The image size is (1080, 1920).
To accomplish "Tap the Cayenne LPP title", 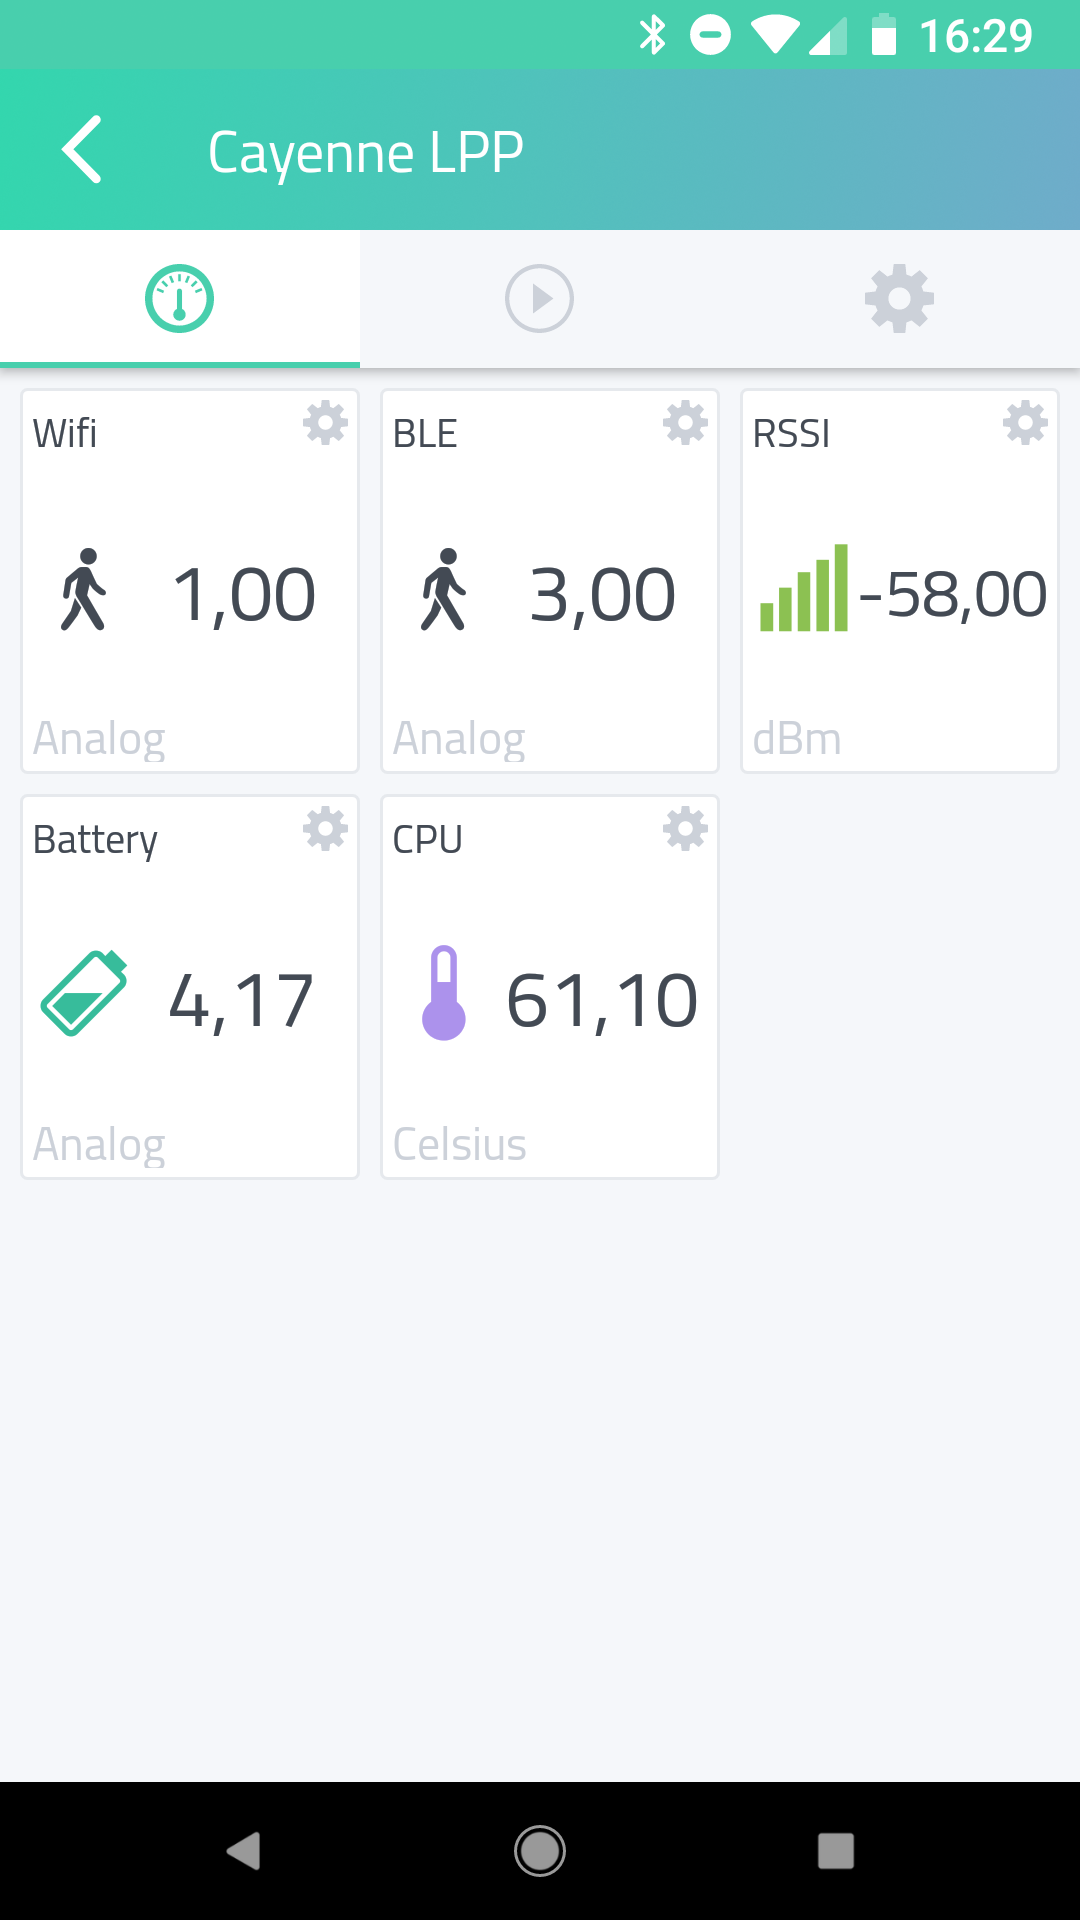I will click(x=366, y=153).
